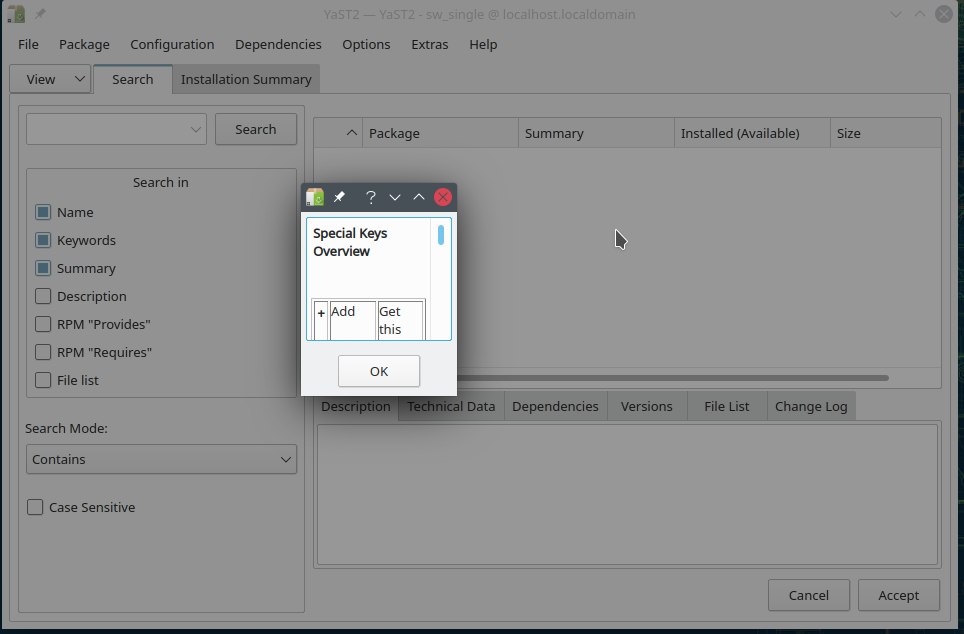Pin the main YaST2 window
This screenshot has height=634, width=964.
[40, 14]
